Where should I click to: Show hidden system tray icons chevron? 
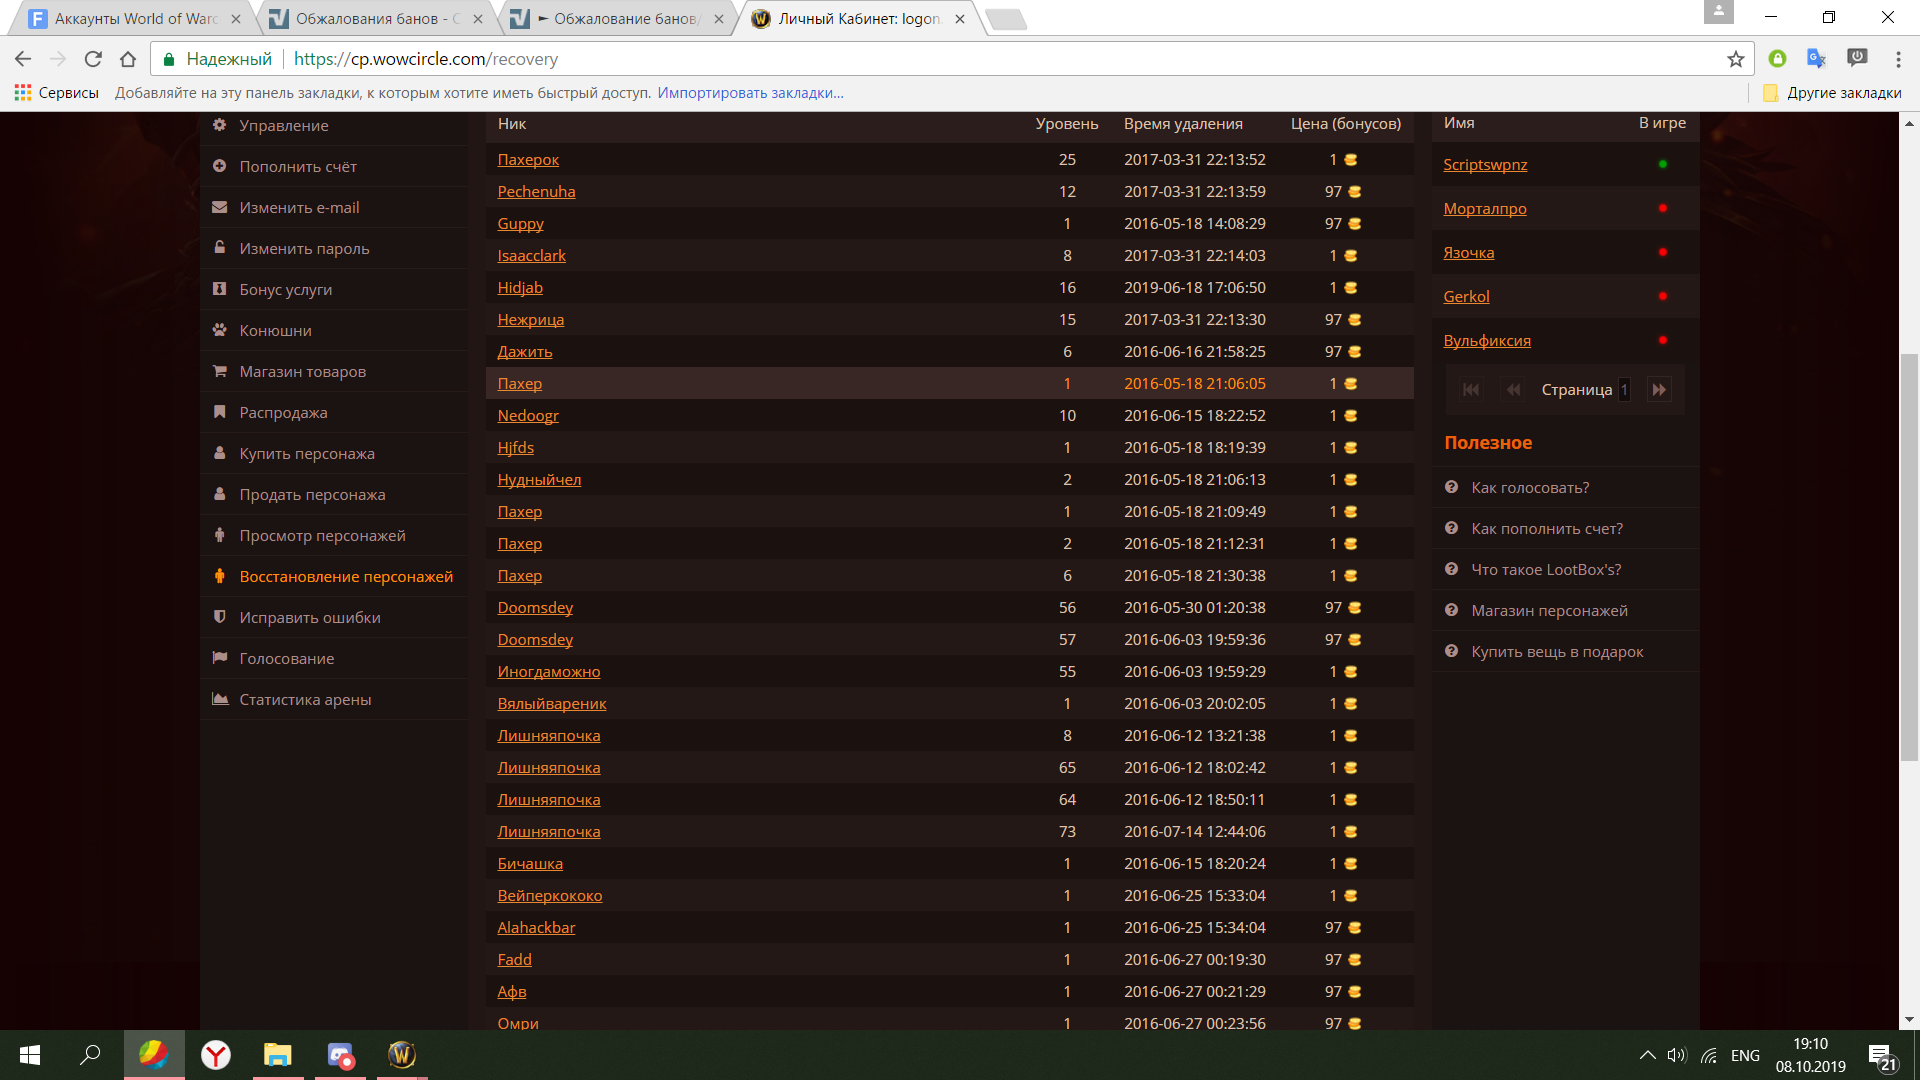click(x=1646, y=1055)
